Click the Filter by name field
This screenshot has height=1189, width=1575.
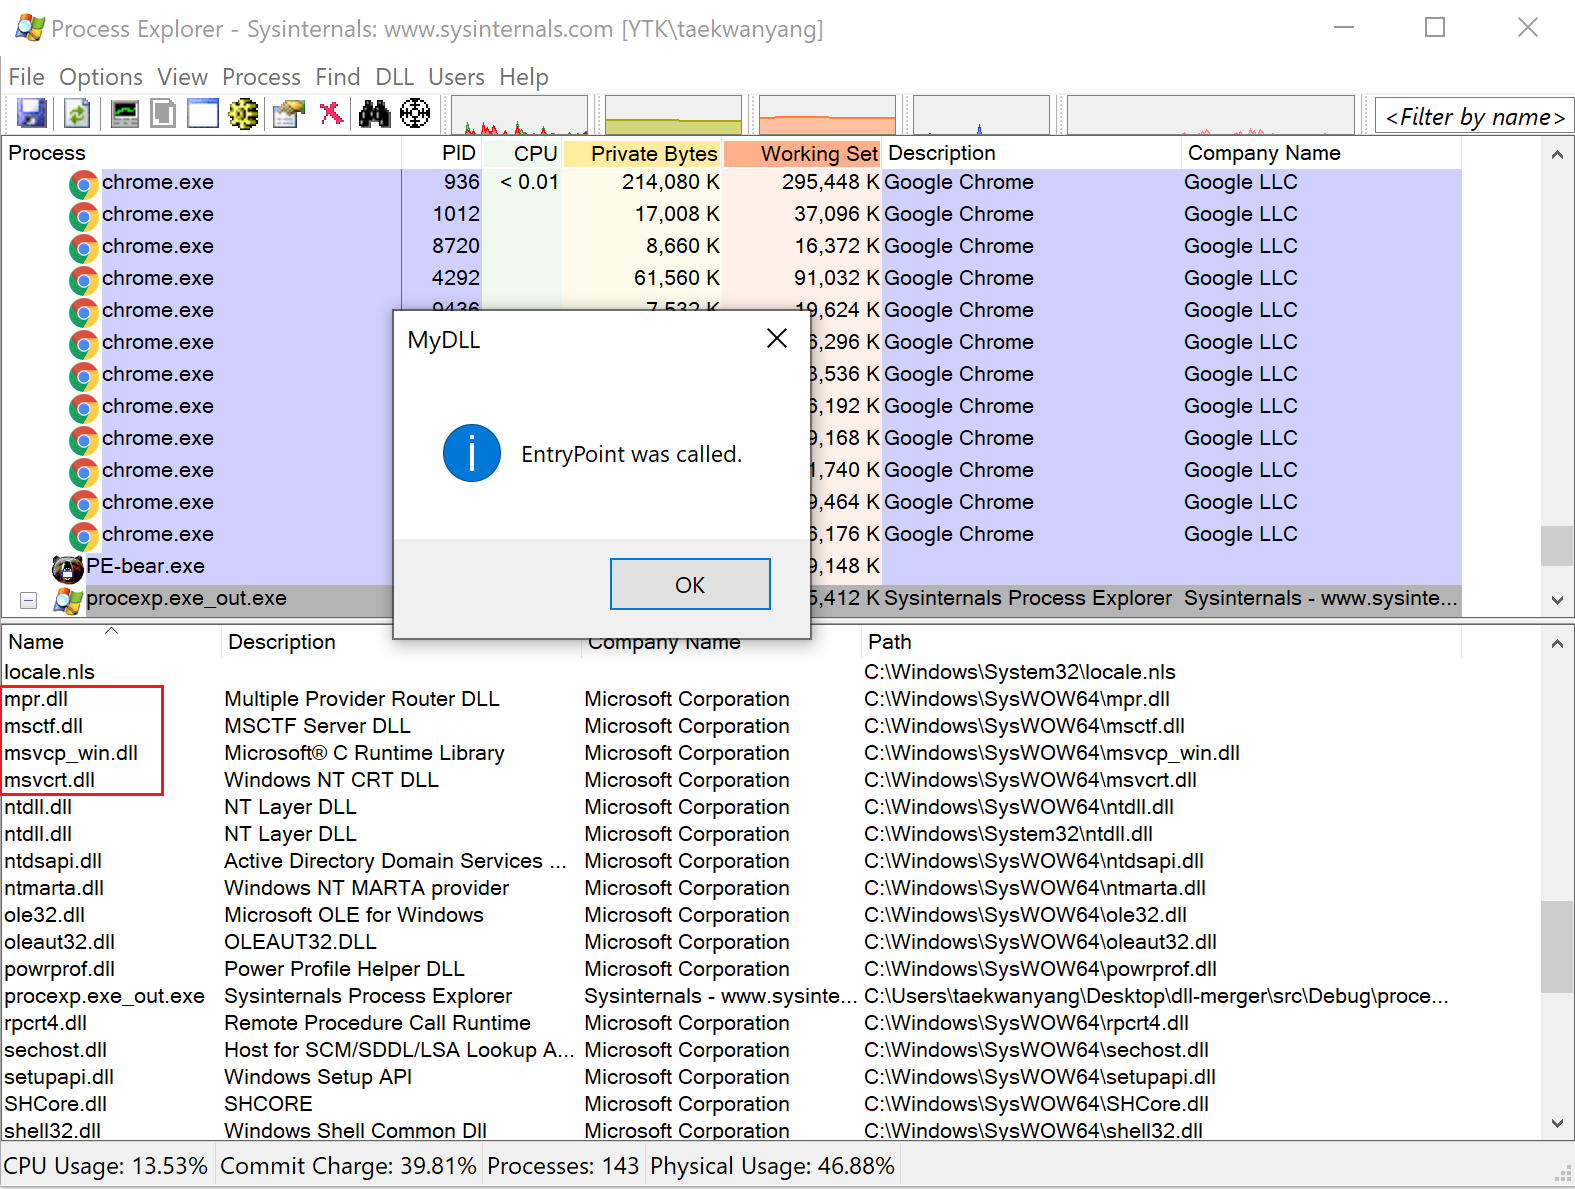(x=1474, y=117)
